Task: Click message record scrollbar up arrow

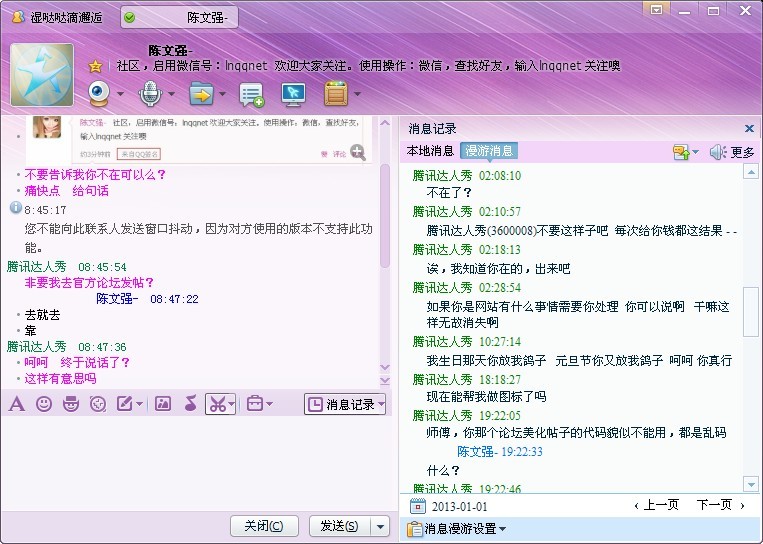Action: (751, 172)
